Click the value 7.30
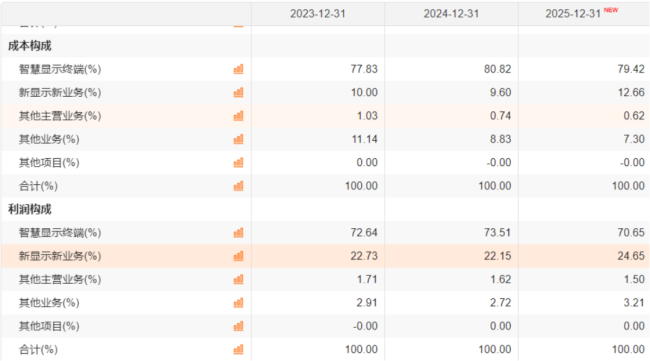This screenshot has height=361, width=650. (x=634, y=139)
